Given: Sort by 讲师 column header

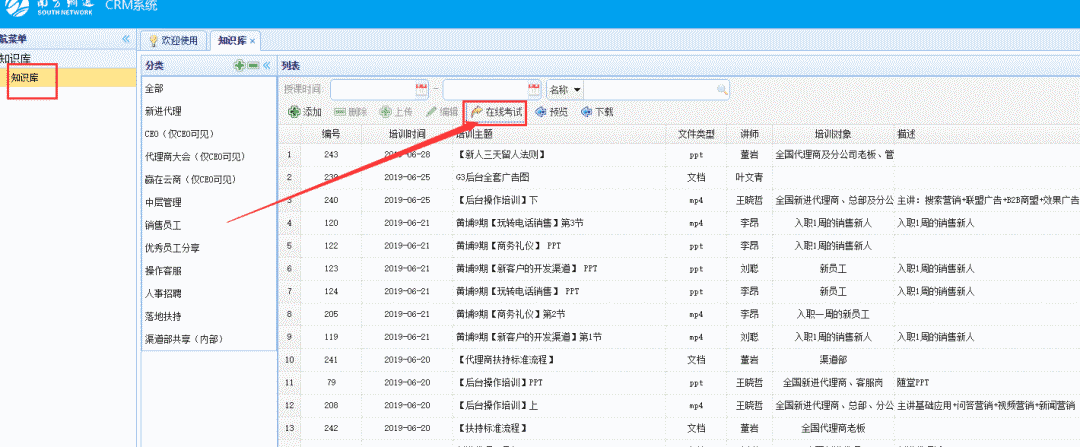Looking at the screenshot, I should click(749, 134).
